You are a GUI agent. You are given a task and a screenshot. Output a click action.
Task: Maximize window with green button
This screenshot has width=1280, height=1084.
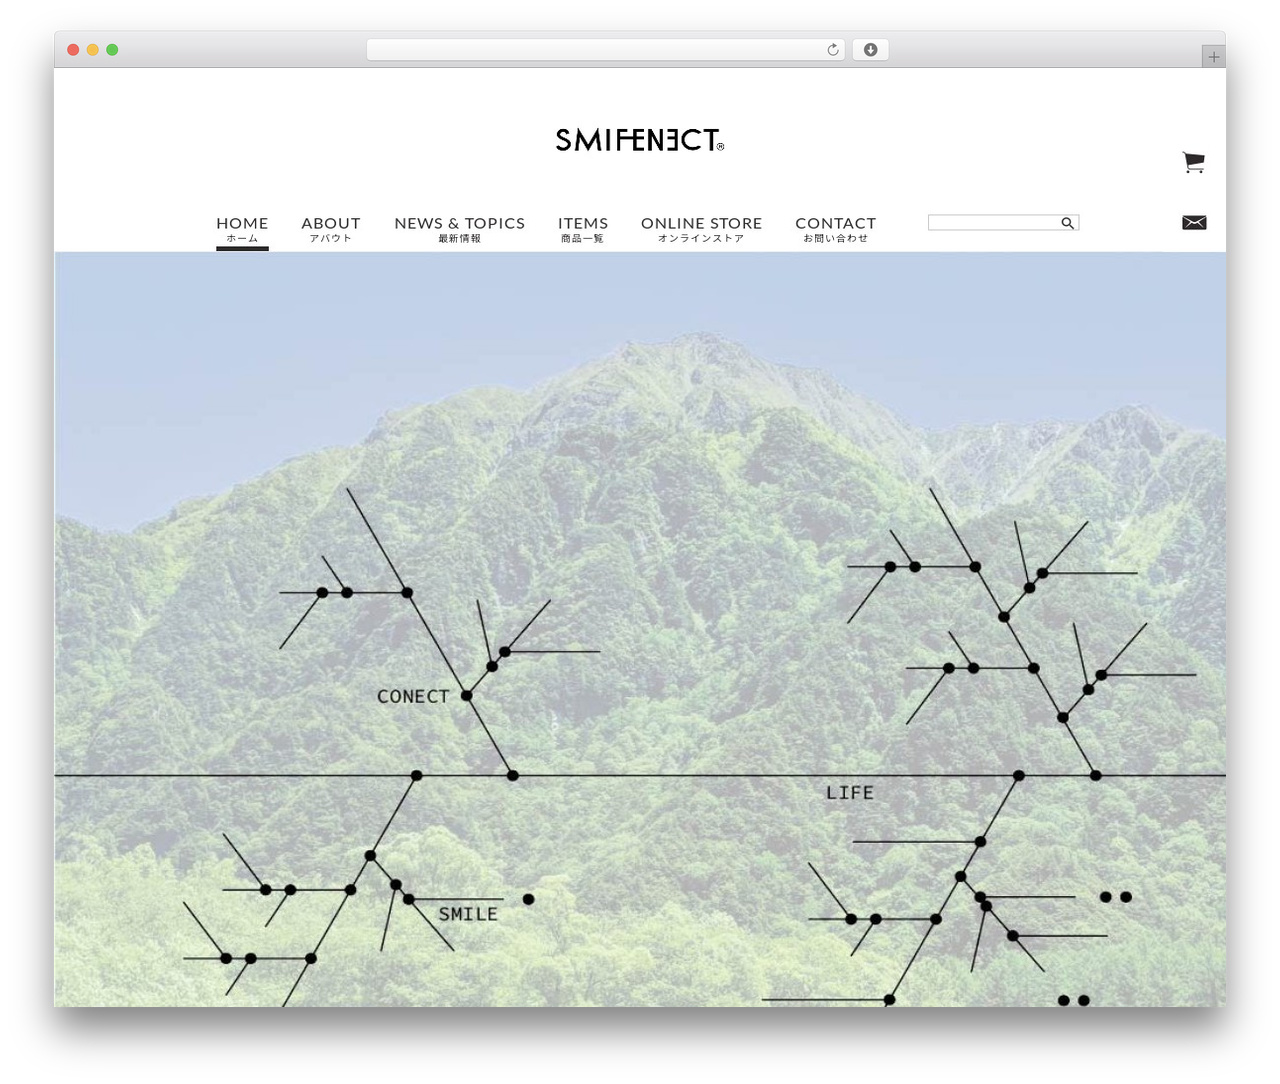tap(112, 50)
